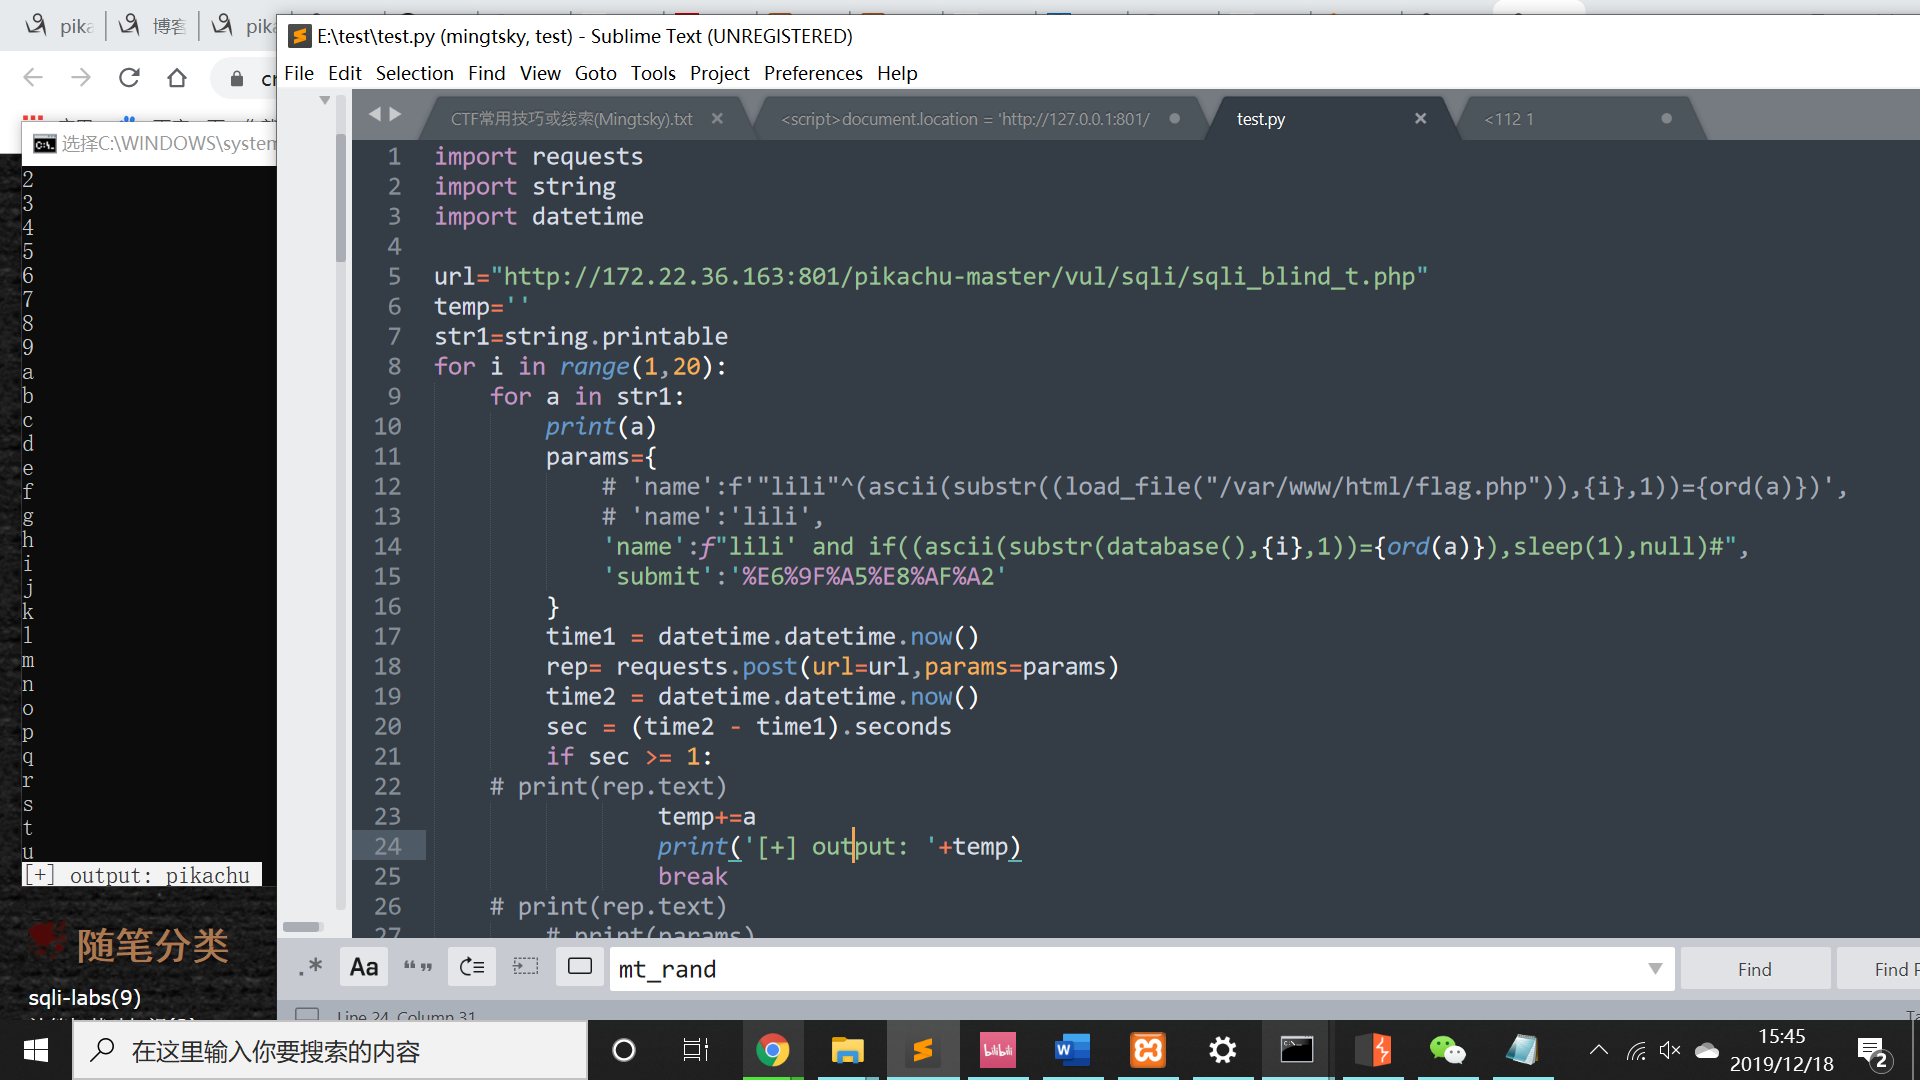Open the search history dropdown arrow
Screen dimensions: 1920x1080
1655,968
